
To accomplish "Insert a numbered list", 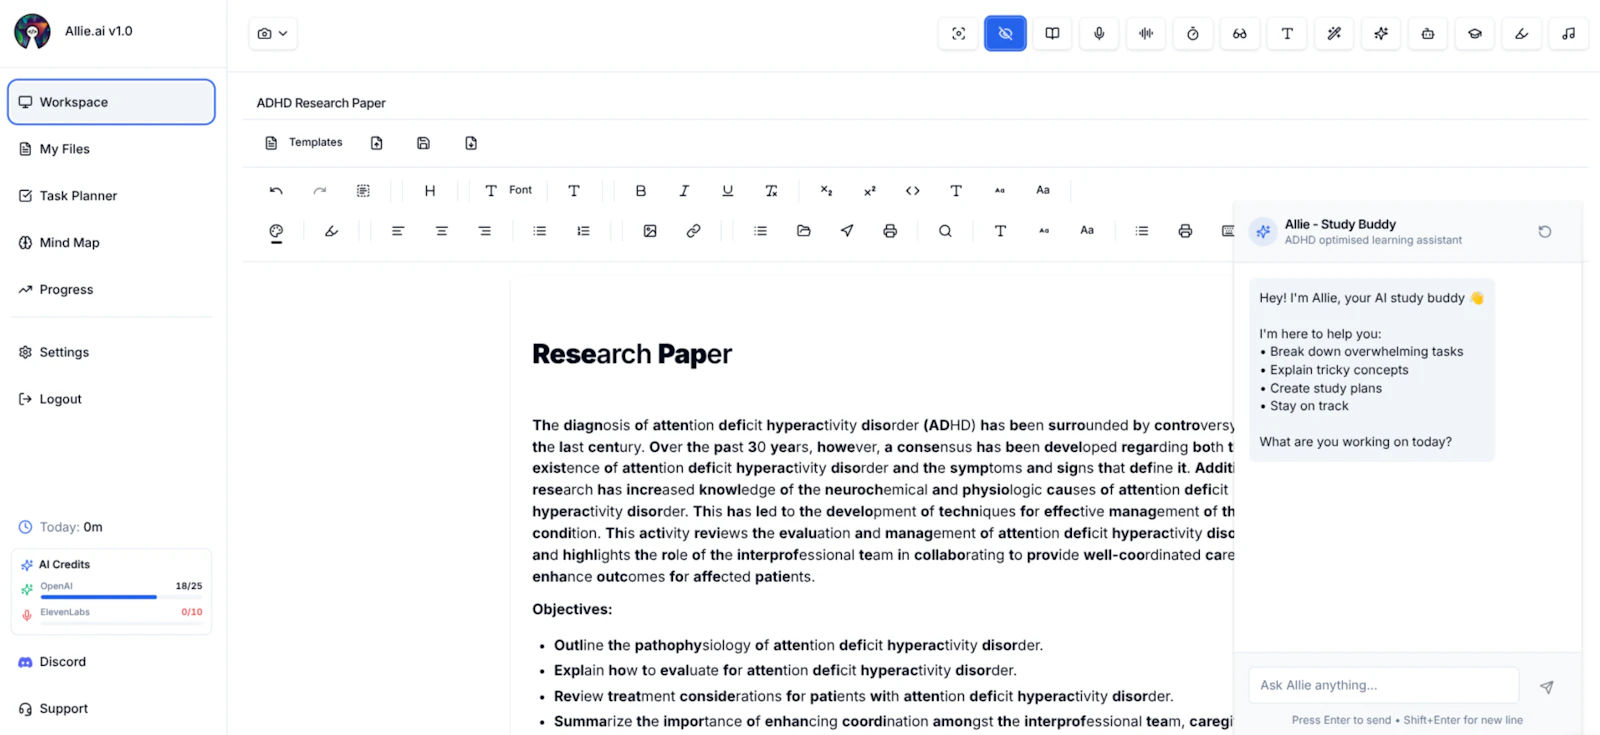I will tap(584, 231).
